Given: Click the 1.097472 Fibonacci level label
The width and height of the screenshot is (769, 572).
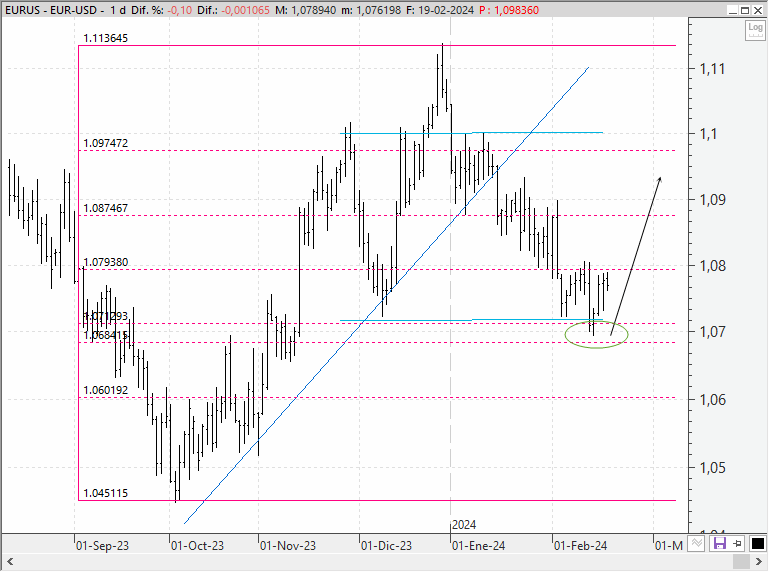Looking at the screenshot, I should (105, 143).
